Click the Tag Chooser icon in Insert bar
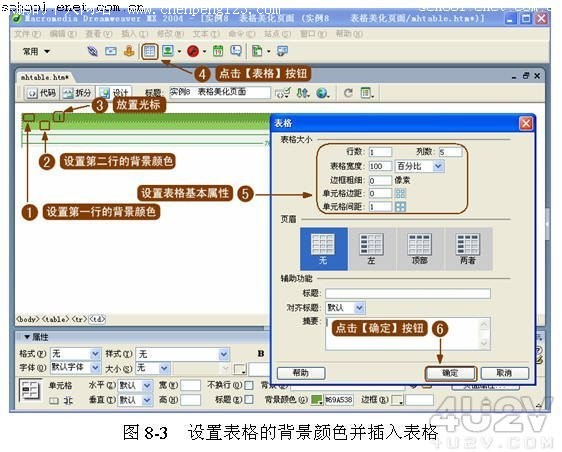Screen dimensions: 562x452 pos(282,51)
